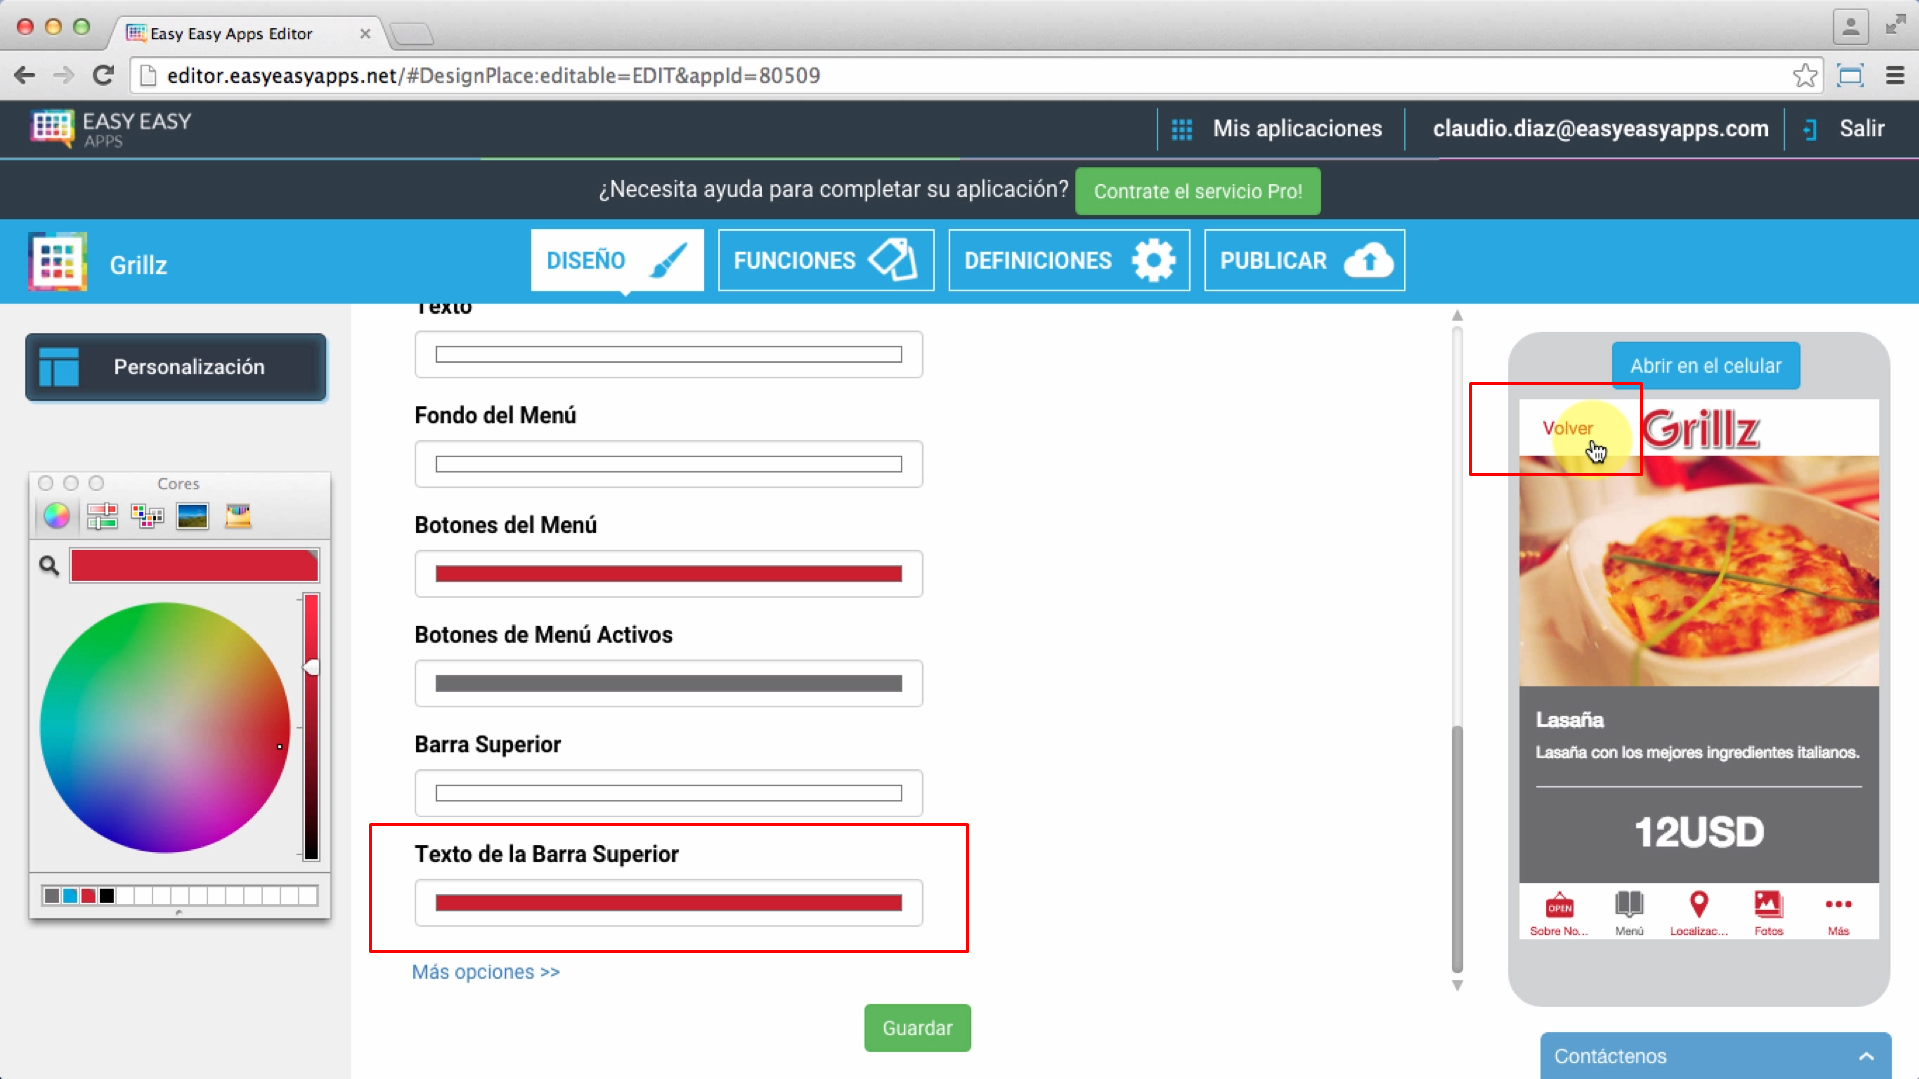Open Botones del Menú color field
This screenshot has width=1919, height=1079.
(x=668, y=574)
